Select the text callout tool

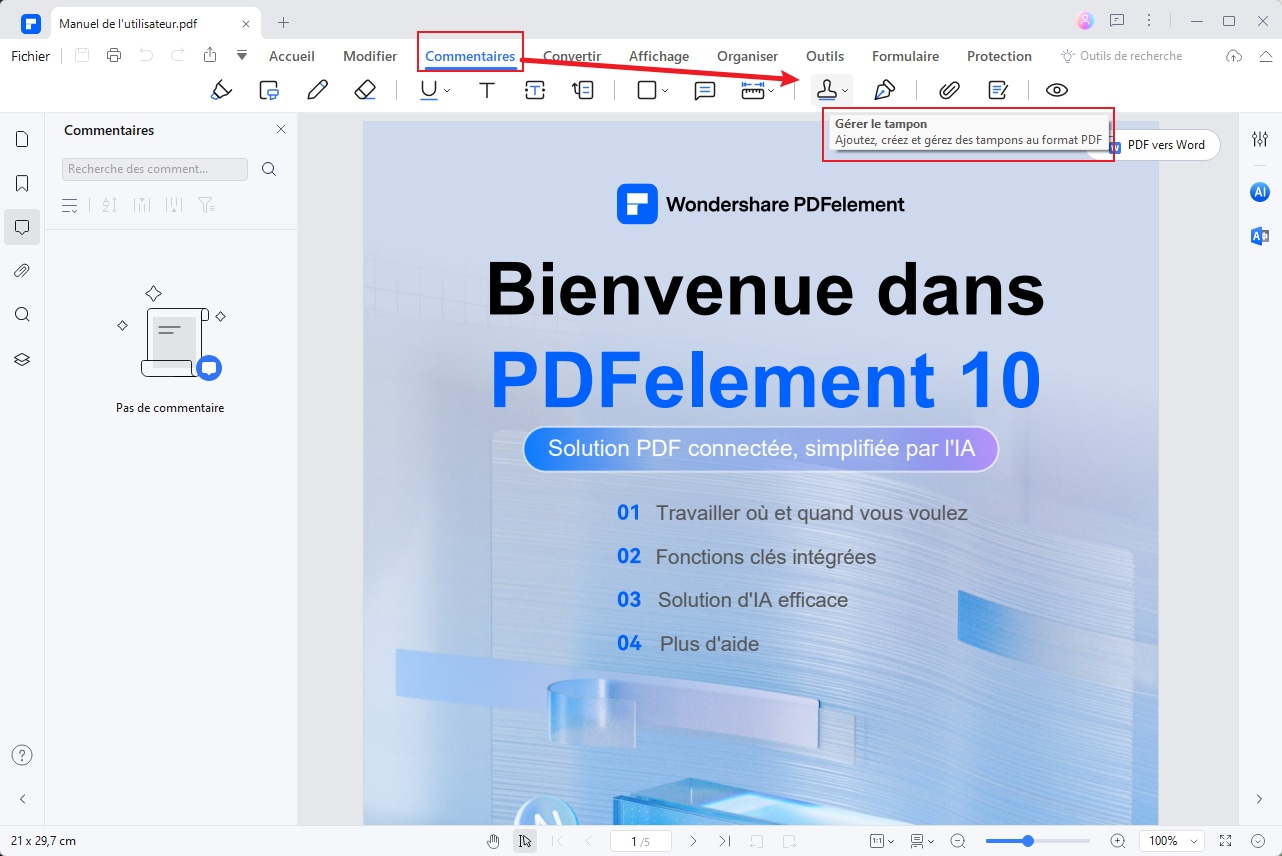583,90
